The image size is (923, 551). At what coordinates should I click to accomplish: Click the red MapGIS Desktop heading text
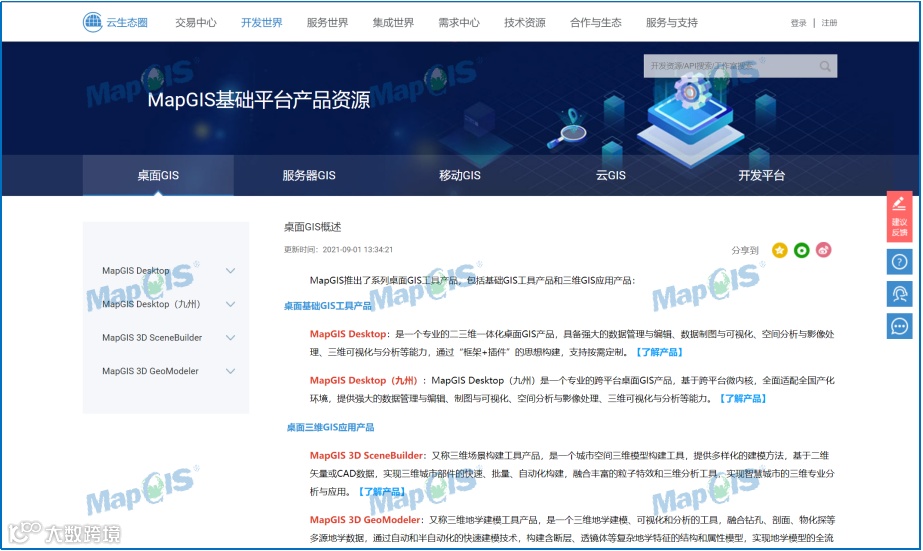(x=348, y=334)
